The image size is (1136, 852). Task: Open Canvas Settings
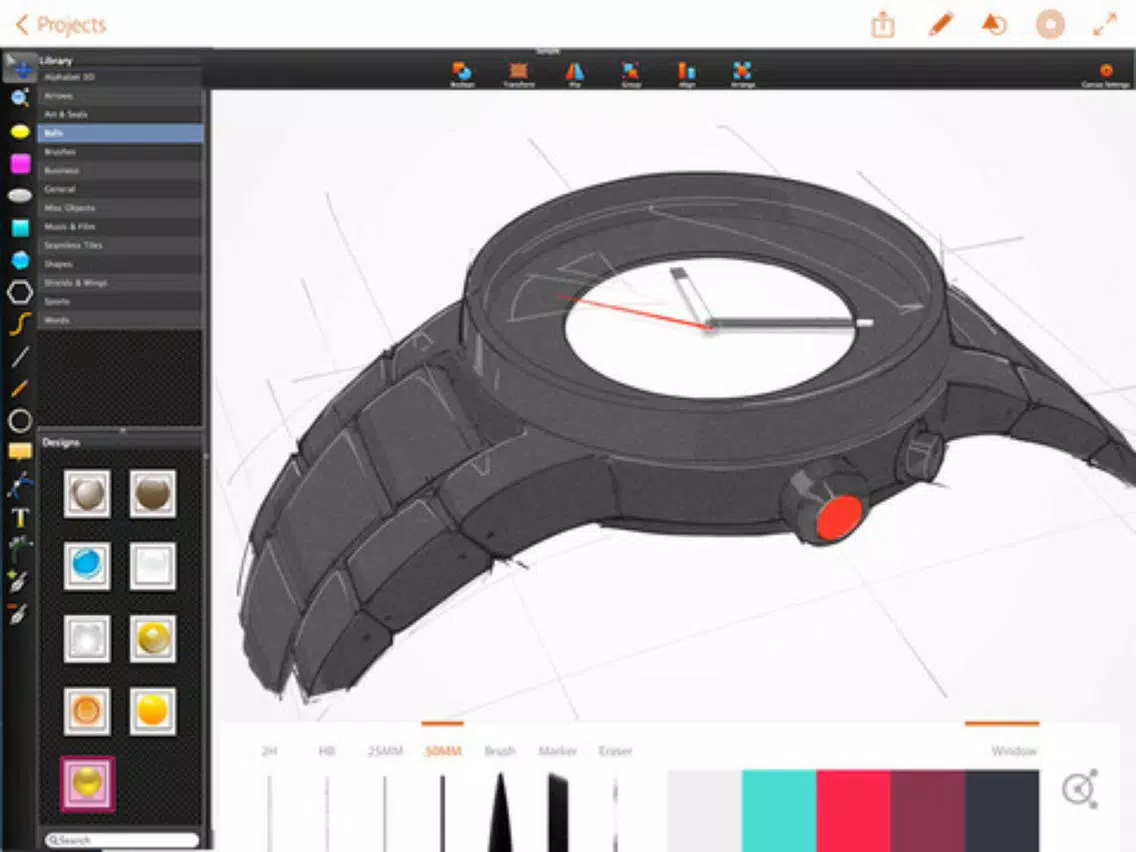coord(1106,75)
